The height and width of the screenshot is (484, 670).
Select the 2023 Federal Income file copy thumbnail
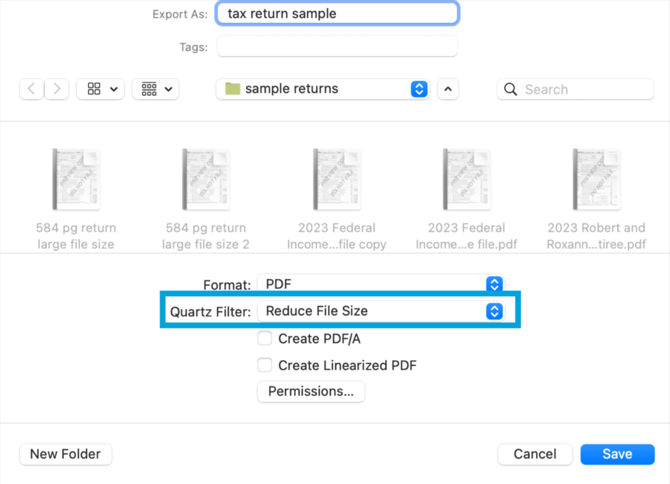pyautogui.click(x=337, y=180)
